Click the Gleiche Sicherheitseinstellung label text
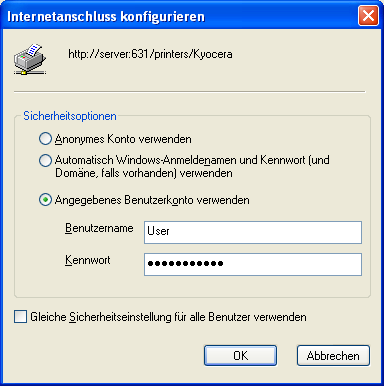This screenshot has width=384, height=386. pos(168,317)
